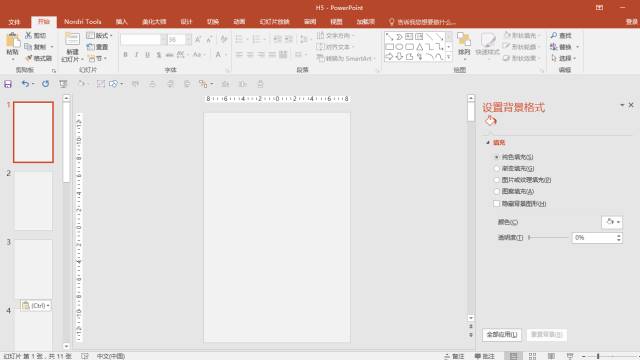Open the font name combo box arrow
The image size is (640, 360).
[x=164, y=40]
